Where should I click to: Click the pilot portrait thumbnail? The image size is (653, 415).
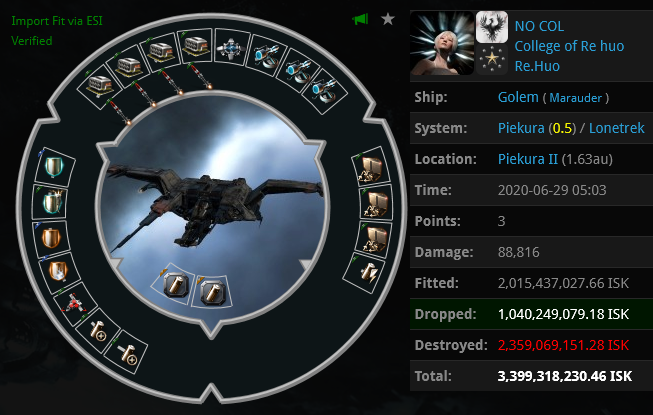point(442,43)
